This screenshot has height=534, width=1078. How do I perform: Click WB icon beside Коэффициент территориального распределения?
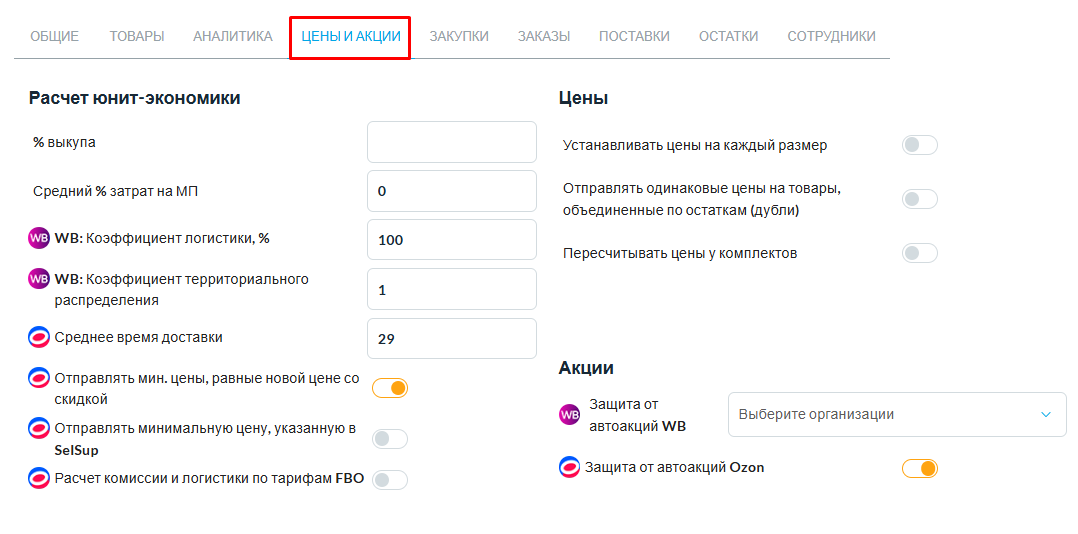click(38, 279)
